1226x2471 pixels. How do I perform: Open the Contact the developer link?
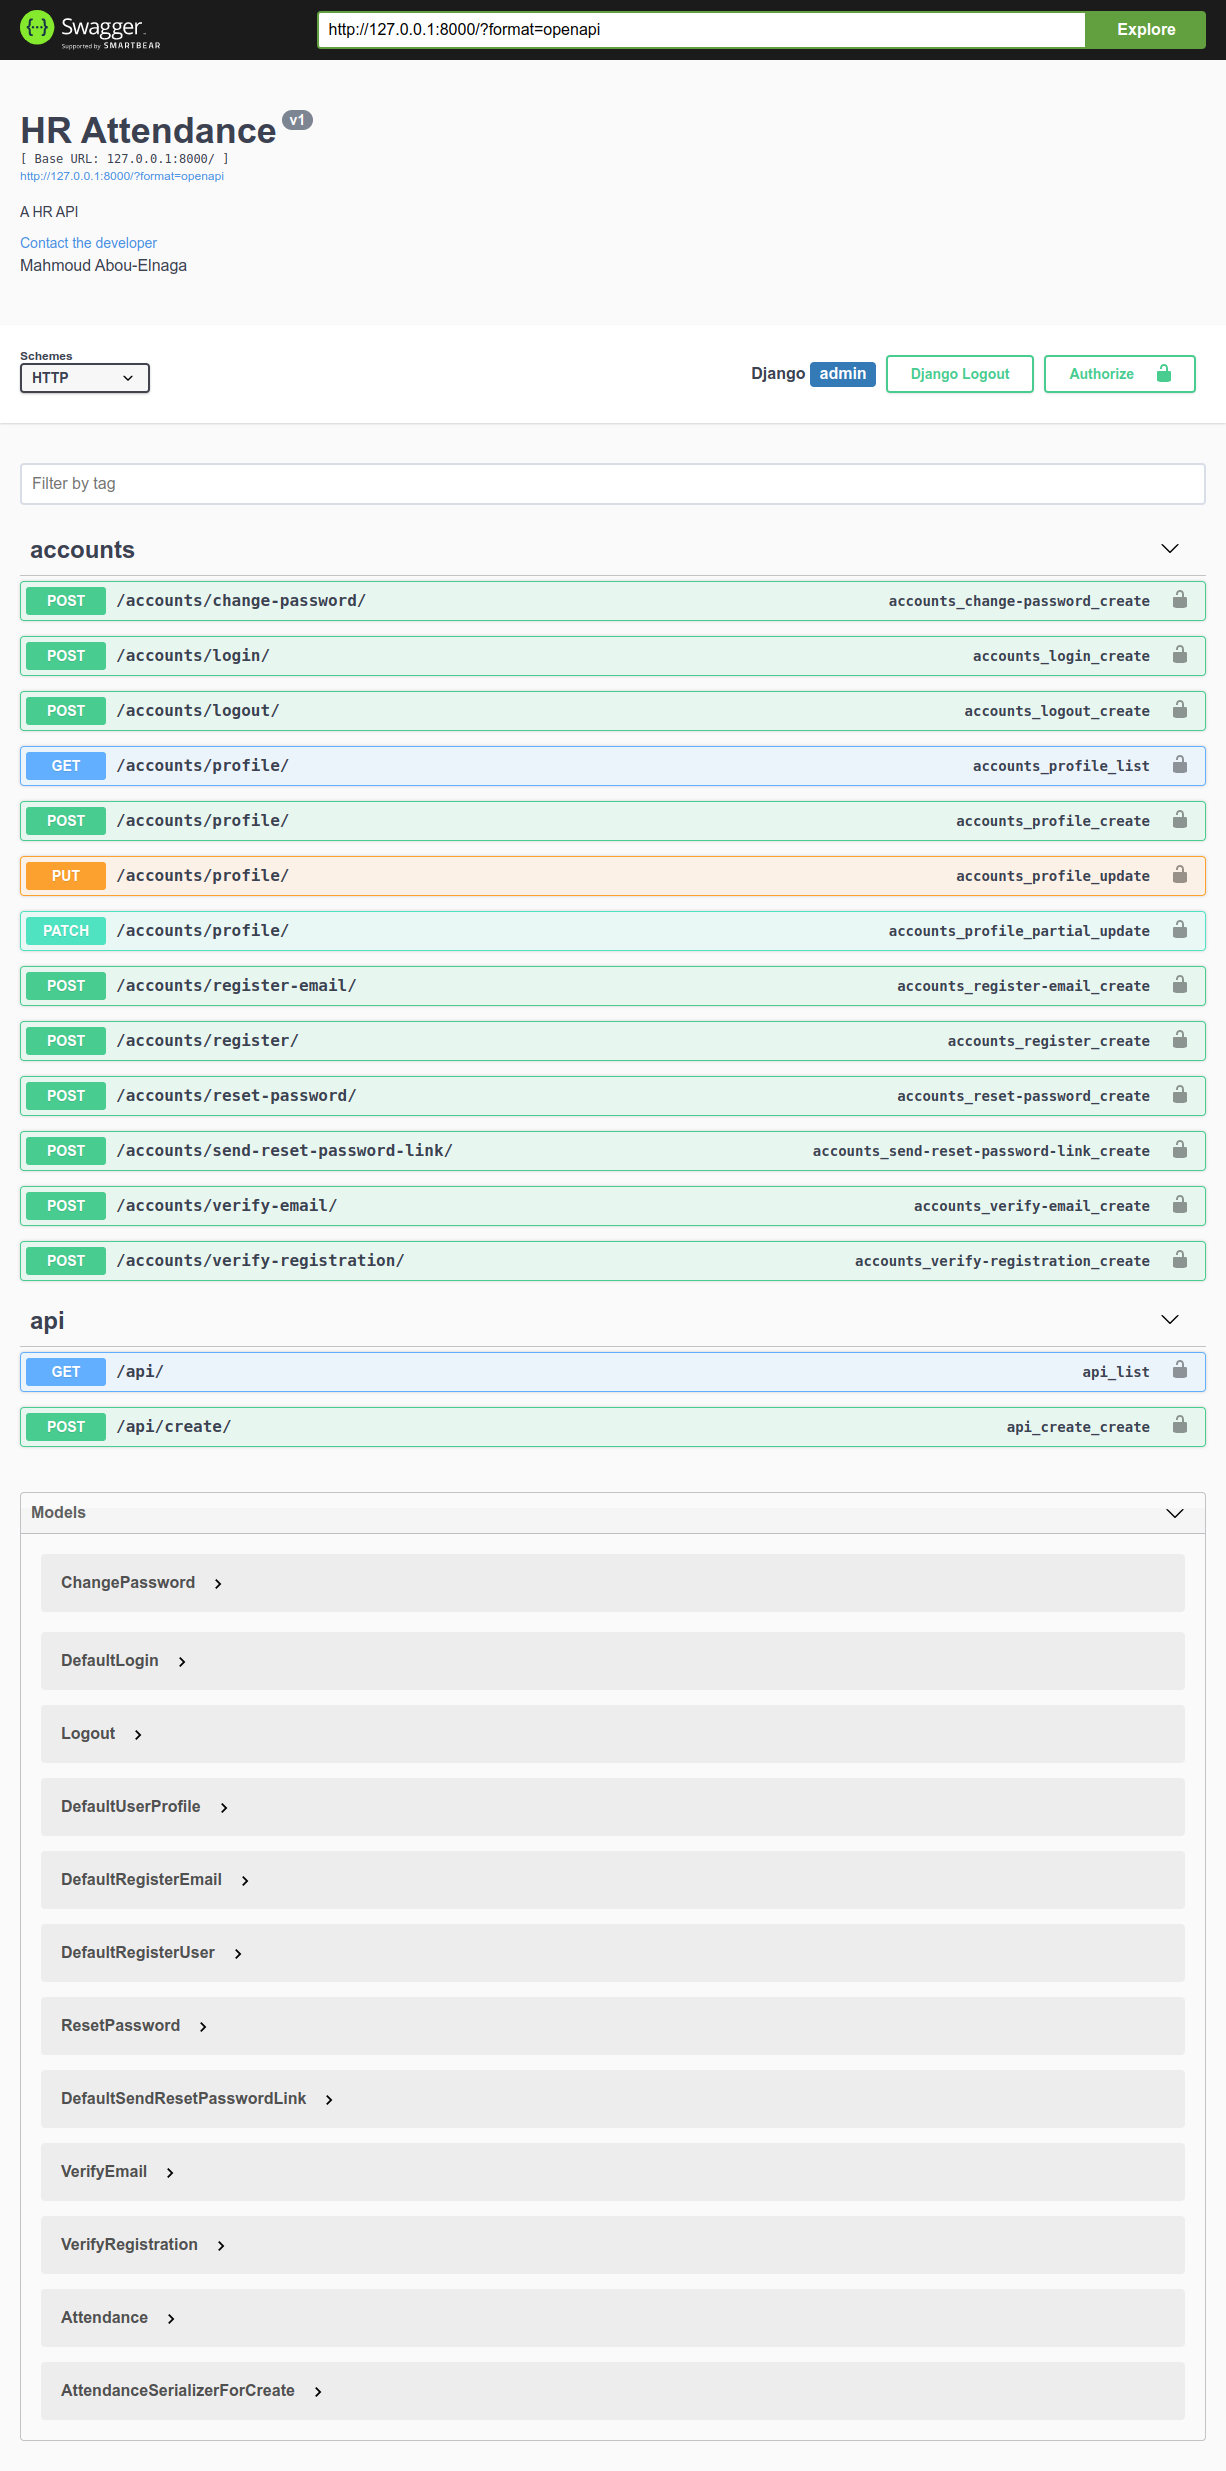pyautogui.click(x=89, y=243)
